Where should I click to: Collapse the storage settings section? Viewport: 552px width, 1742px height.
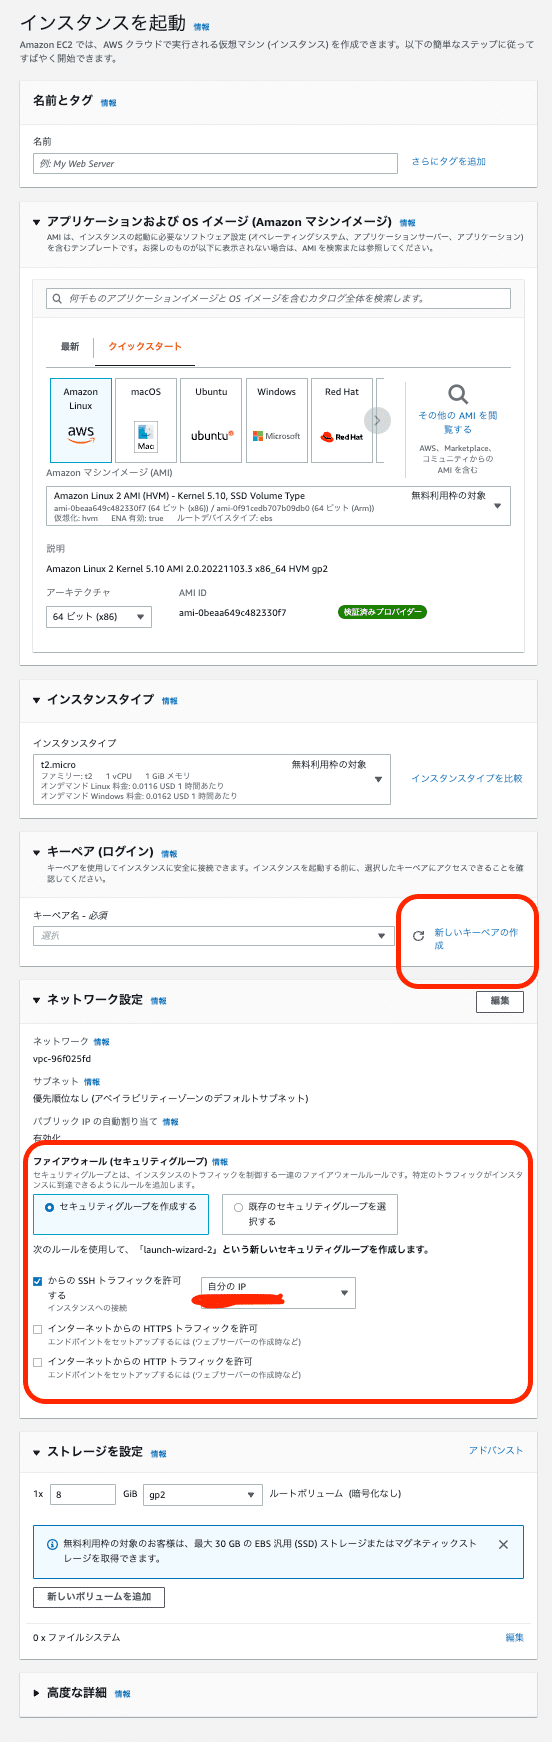pos(37,1452)
